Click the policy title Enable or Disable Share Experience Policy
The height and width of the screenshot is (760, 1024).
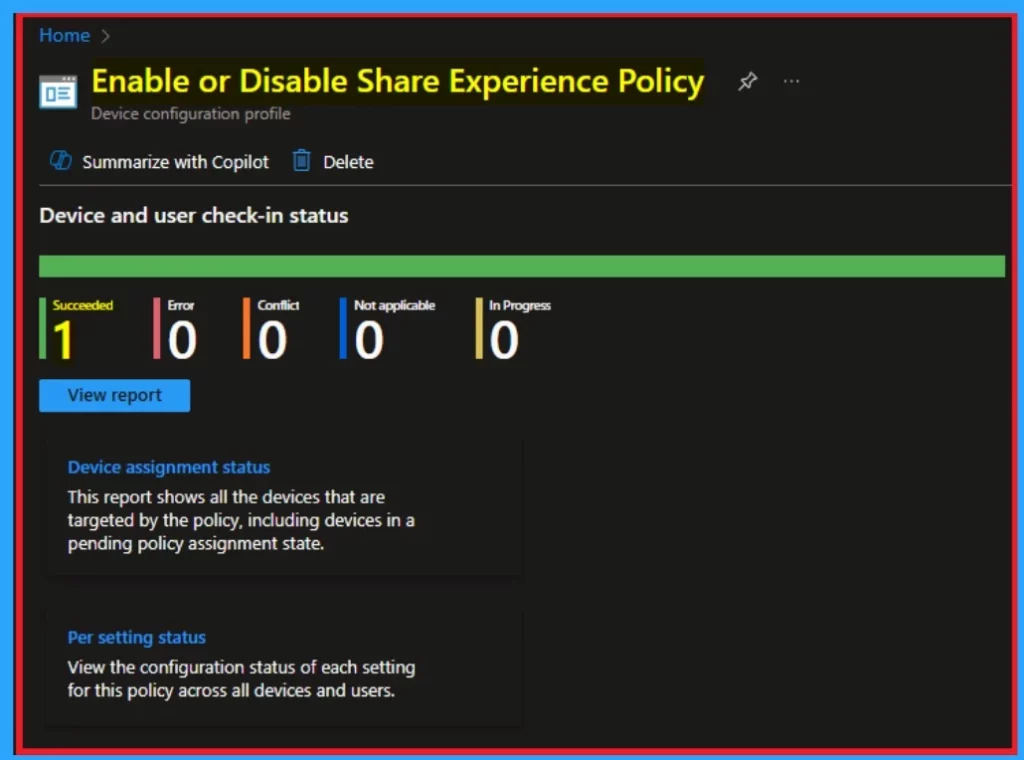click(x=398, y=82)
